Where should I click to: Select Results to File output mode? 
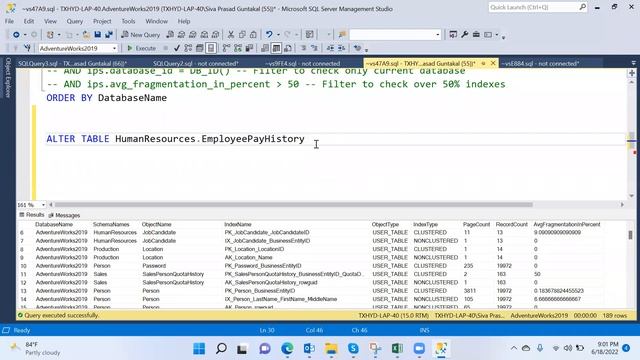coord(288,48)
